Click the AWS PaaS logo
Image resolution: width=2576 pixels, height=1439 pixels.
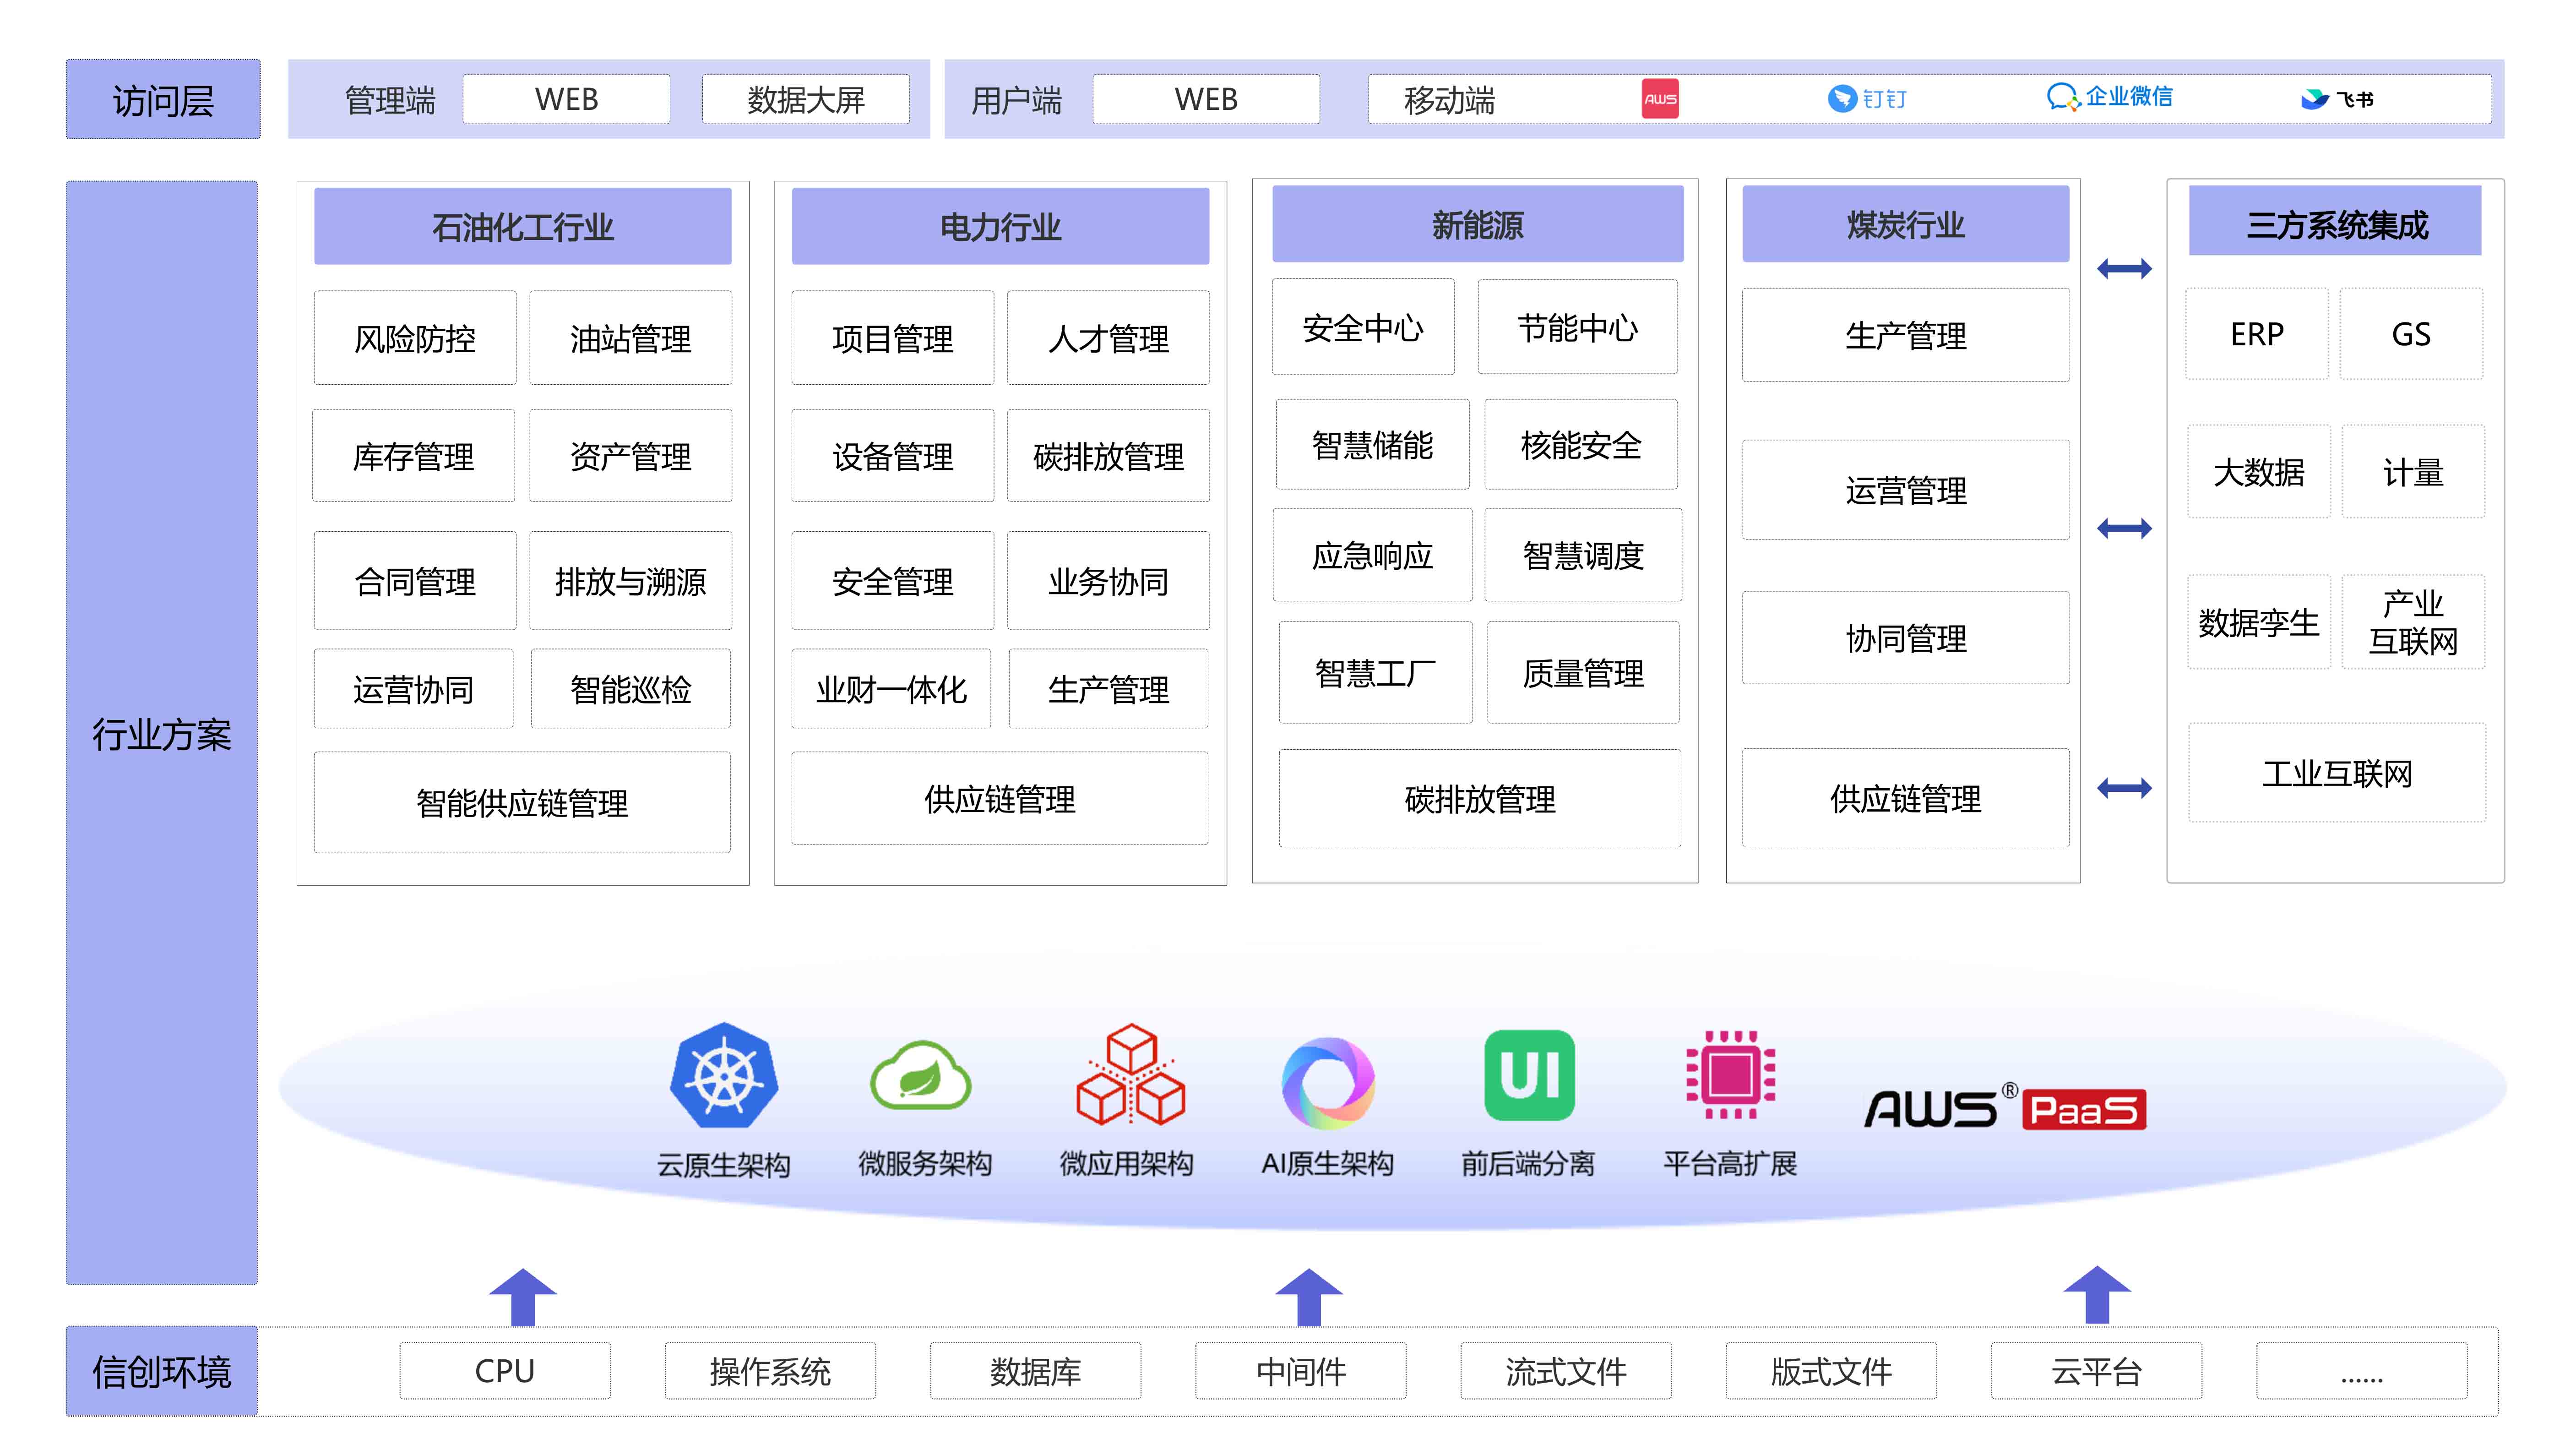pyautogui.click(x=2005, y=1108)
